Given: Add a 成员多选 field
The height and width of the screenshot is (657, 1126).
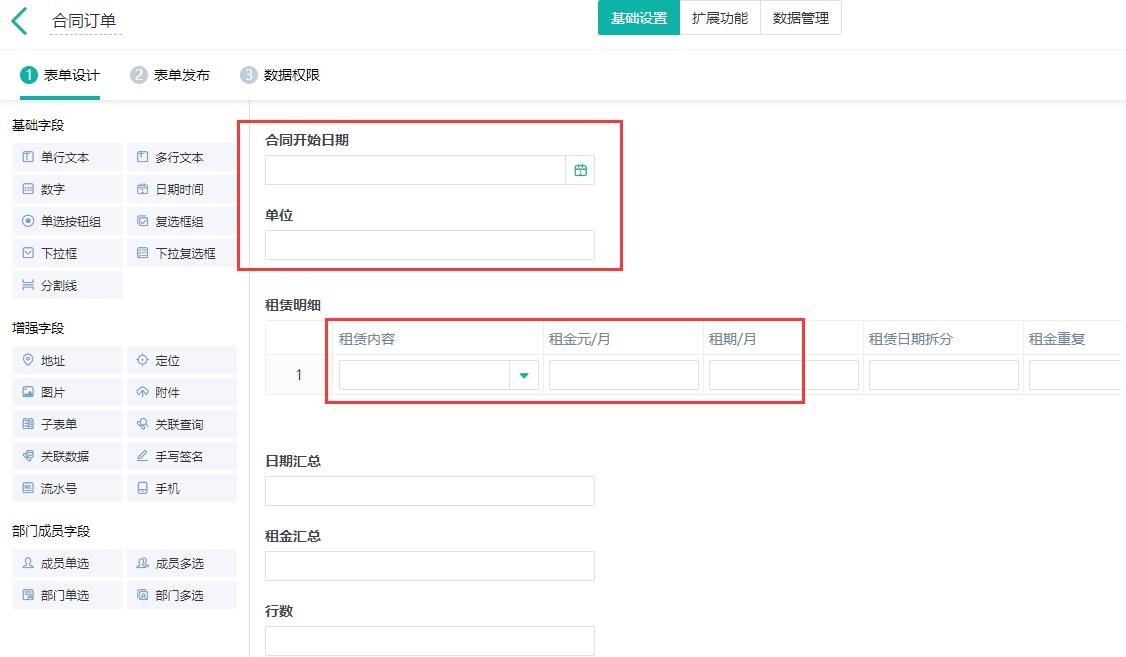Looking at the screenshot, I should pos(182,564).
